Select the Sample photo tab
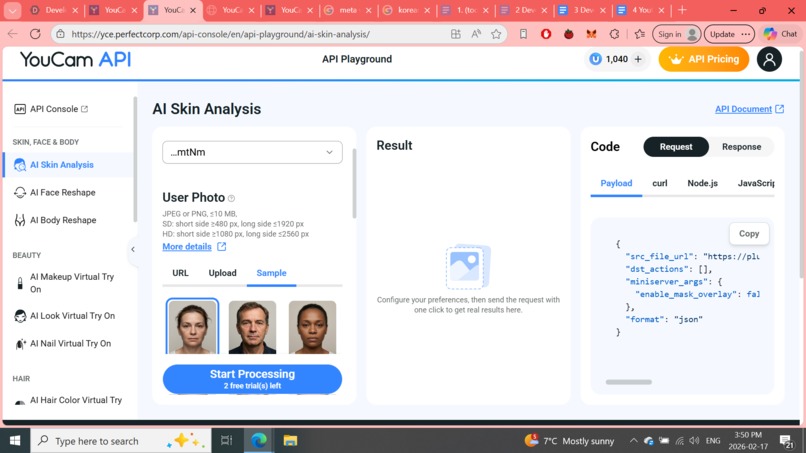 pos(271,273)
